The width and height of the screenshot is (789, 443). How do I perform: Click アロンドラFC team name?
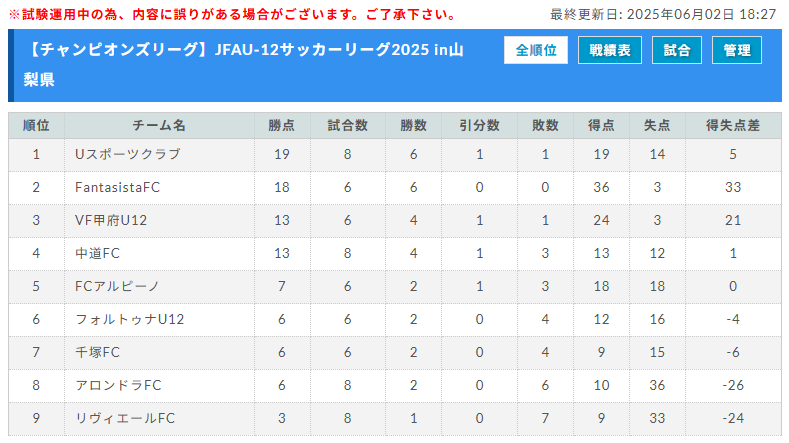click(x=118, y=385)
